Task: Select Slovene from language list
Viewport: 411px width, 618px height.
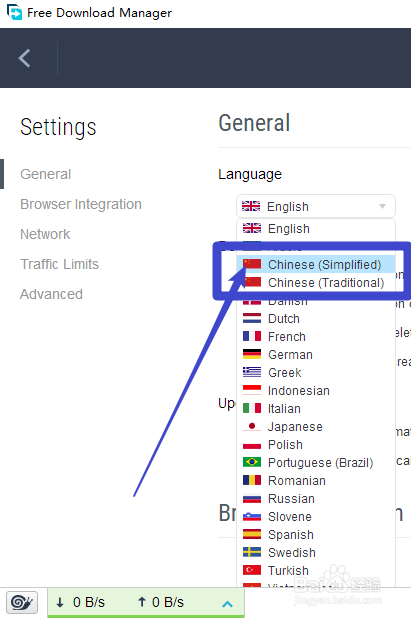Action: [316, 517]
